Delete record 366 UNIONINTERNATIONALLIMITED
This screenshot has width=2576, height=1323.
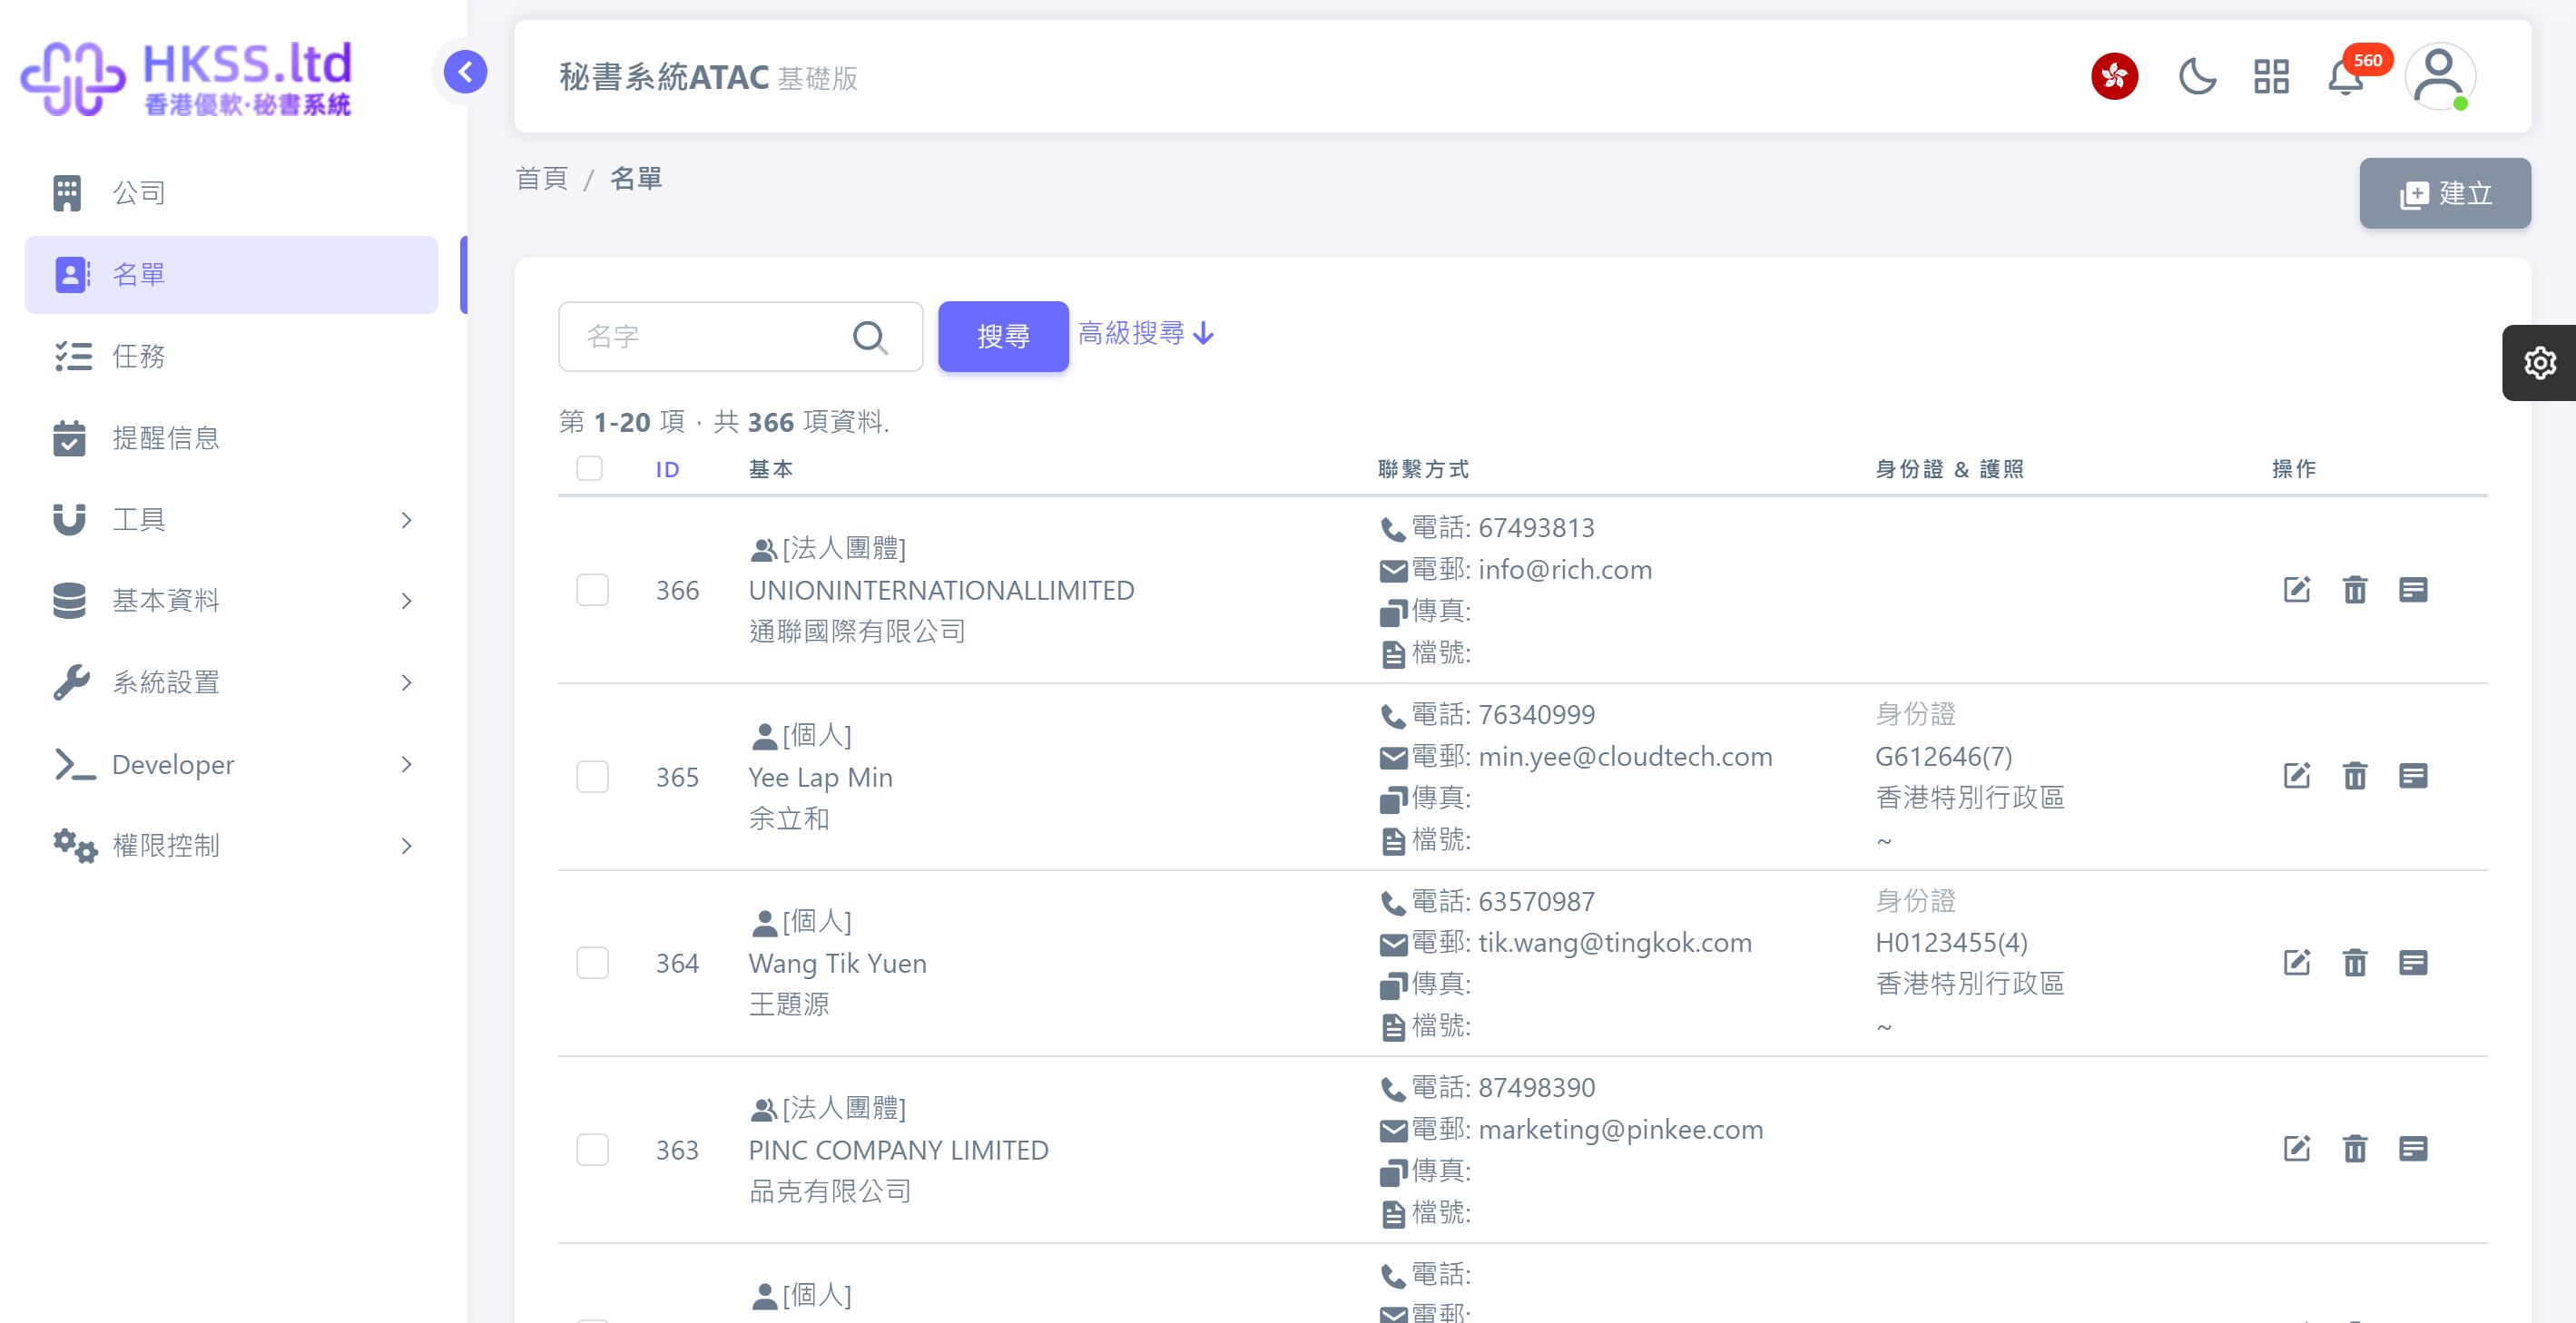click(x=2354, y=590)
